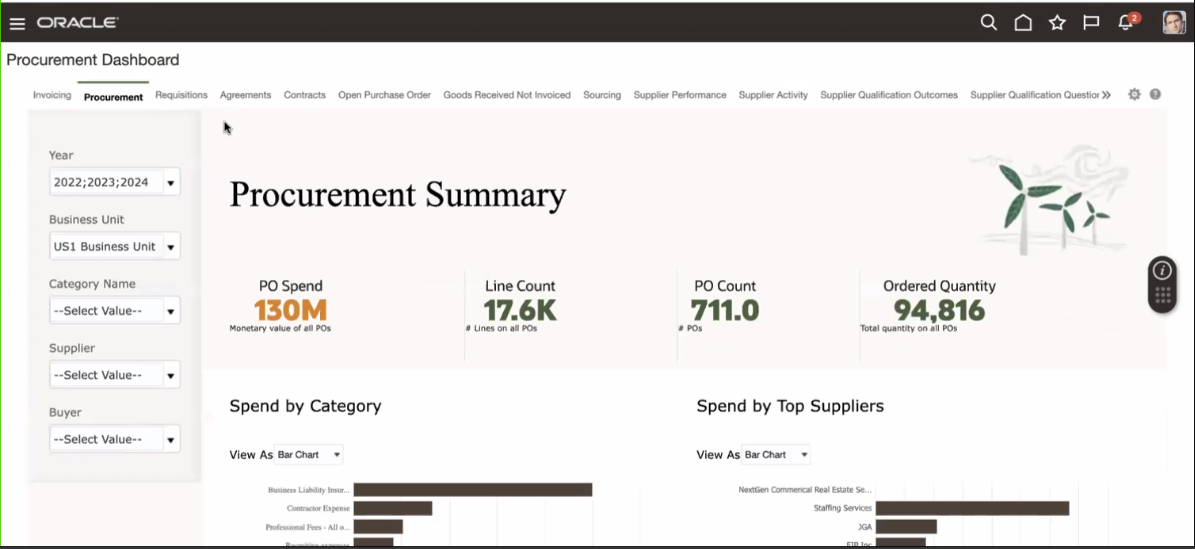Viewport: 1195px width, 549px height.
Task: Open the Watchlist flag icon
Action: [x=1091, y=23]
